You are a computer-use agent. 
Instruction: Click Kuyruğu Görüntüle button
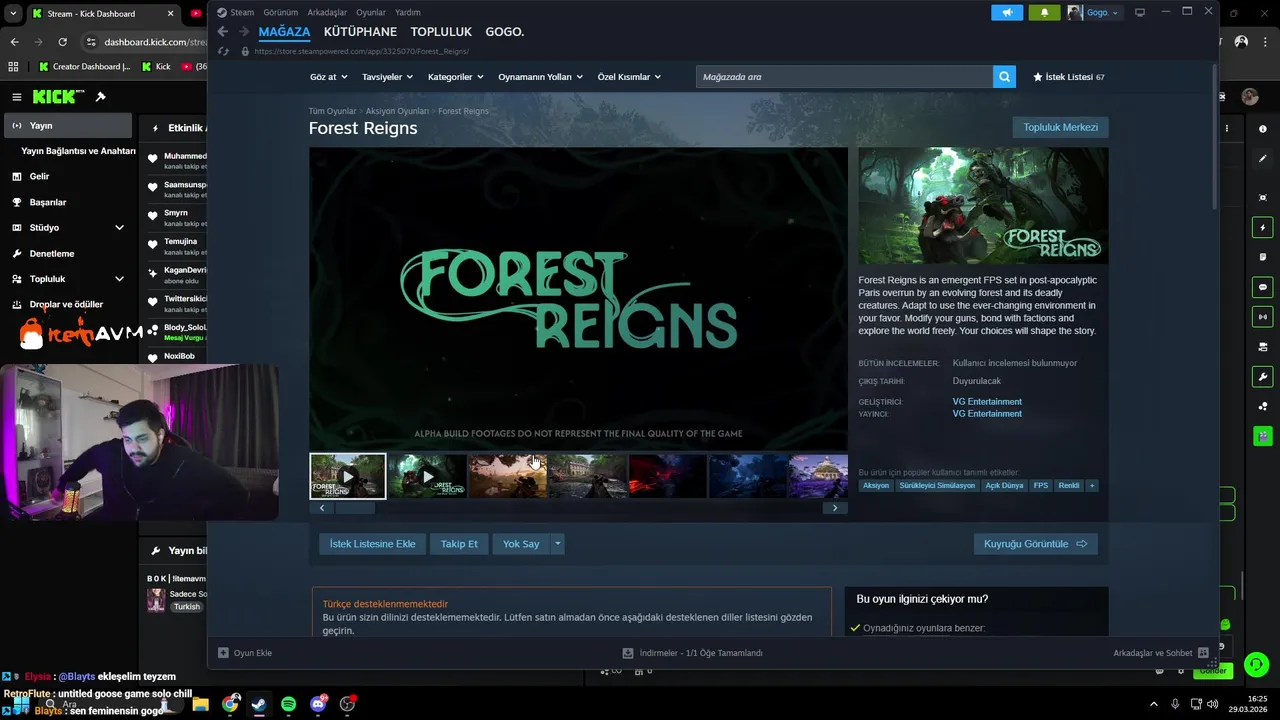click(x=1035, y=544)
